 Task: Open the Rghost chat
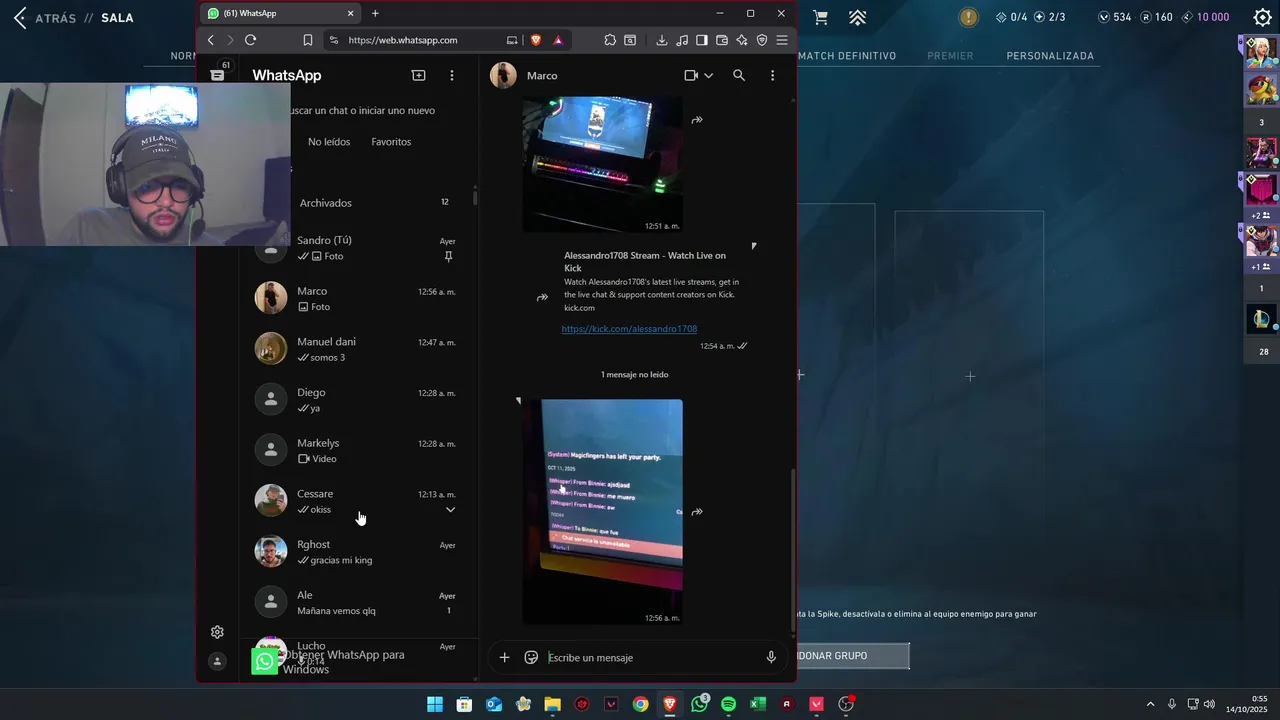pos(358,552)
